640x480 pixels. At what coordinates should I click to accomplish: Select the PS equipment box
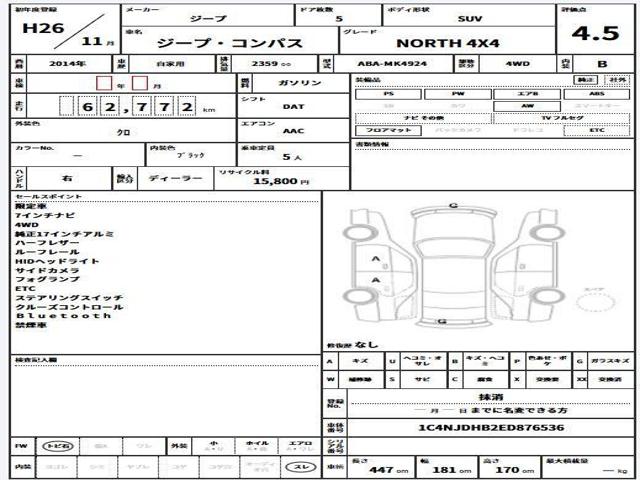click(389, 94)
